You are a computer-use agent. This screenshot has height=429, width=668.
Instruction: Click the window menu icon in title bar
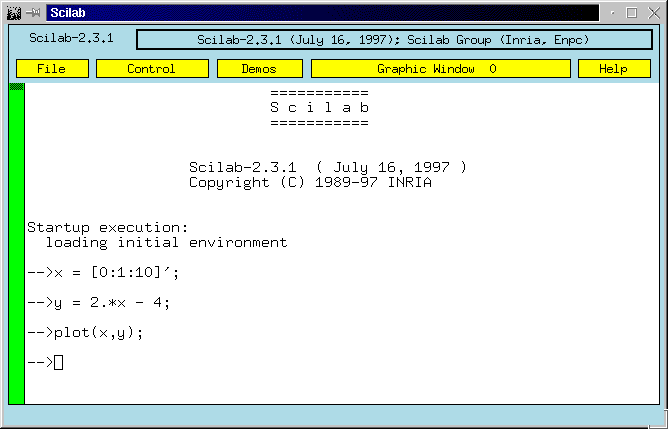(x=14, y=13)
